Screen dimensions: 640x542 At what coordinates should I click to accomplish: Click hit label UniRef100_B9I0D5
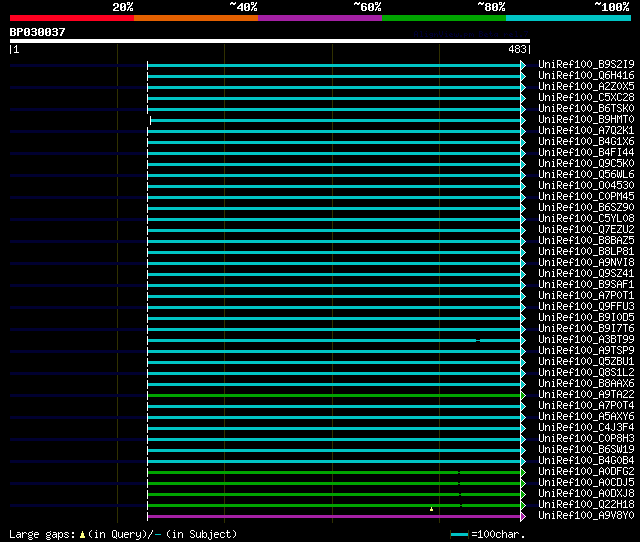tap(586, 318)
